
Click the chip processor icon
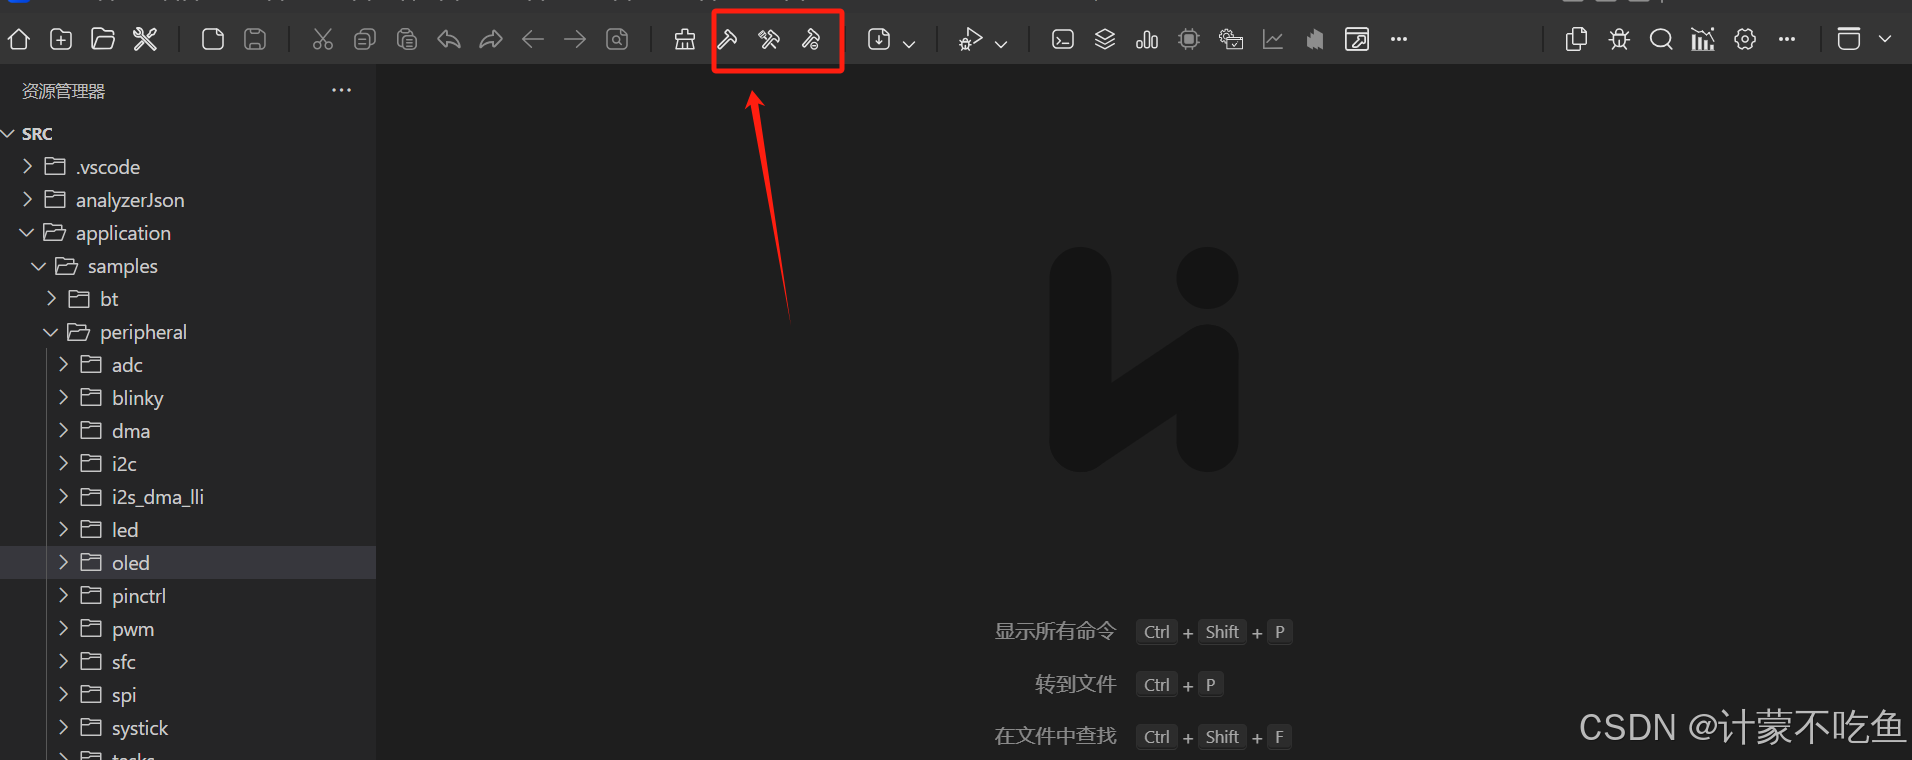point(1189,39)
